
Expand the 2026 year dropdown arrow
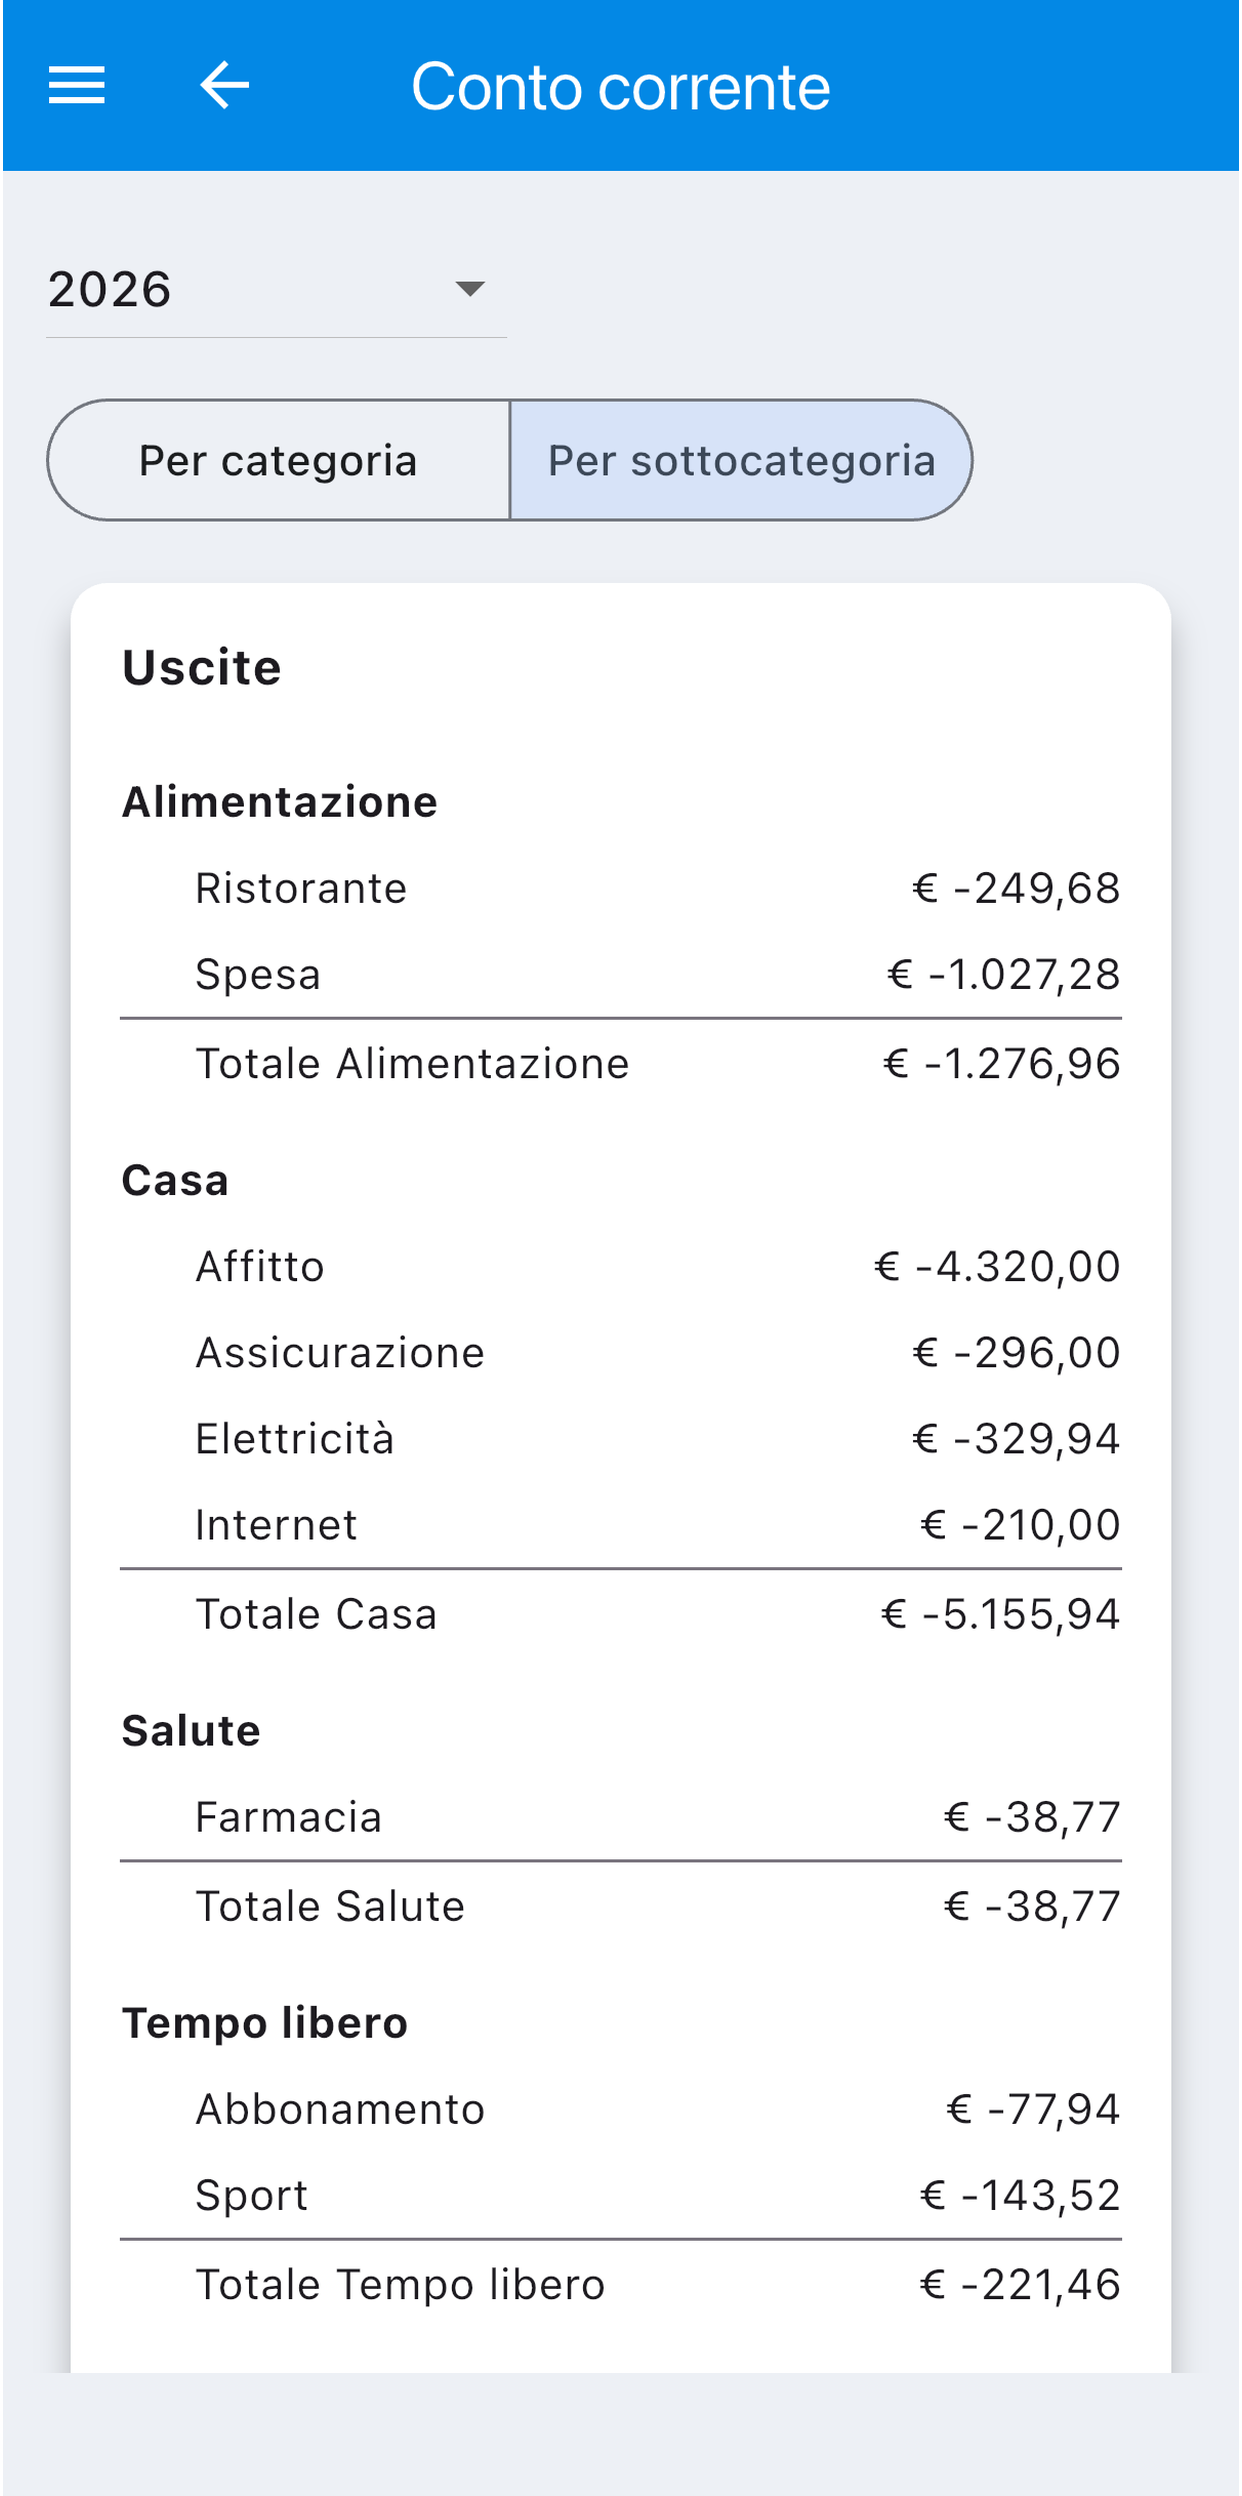coord(470,289)
